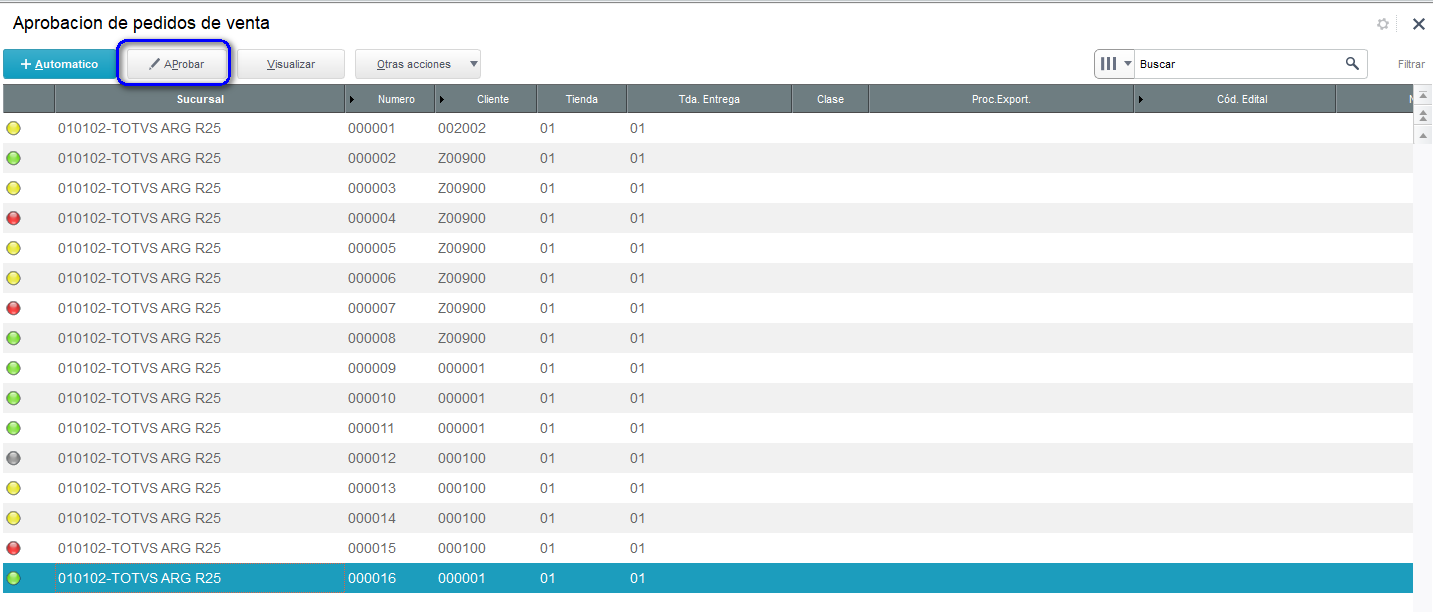Select order number 000014
The width and height of the screenshot is (1433, 612).
[x=372, y=518]
